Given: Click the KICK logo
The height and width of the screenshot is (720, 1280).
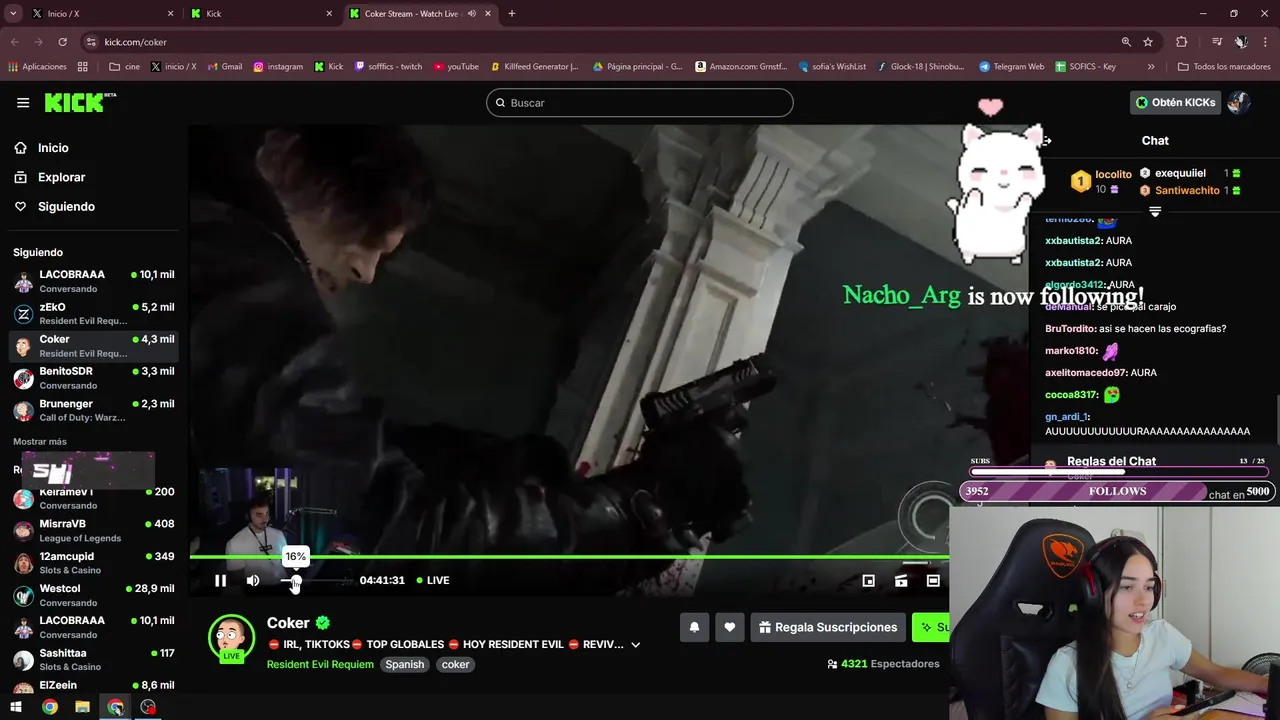Looking at the screenshot, I should [x=80, y=102].
